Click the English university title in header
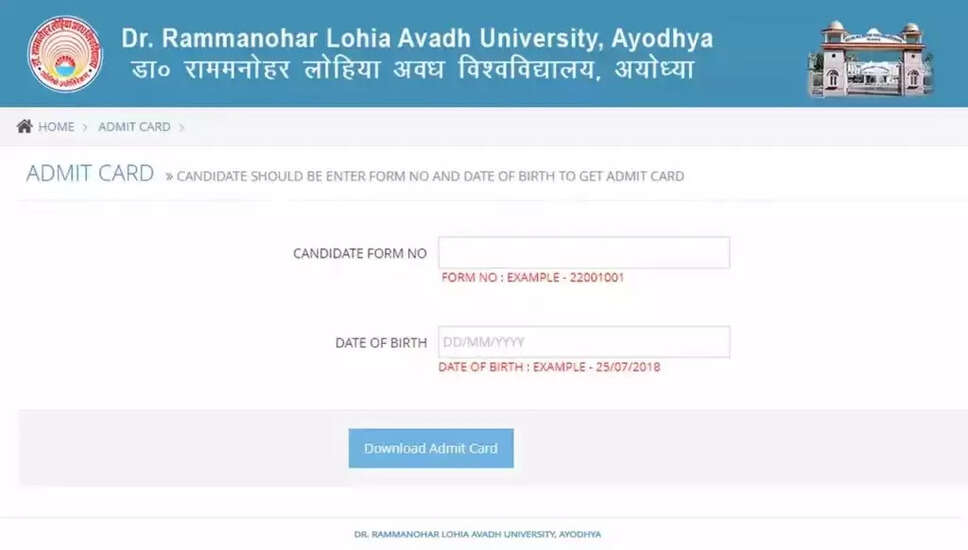The height and width of the screenshot is (550, 968). [417, 39]
